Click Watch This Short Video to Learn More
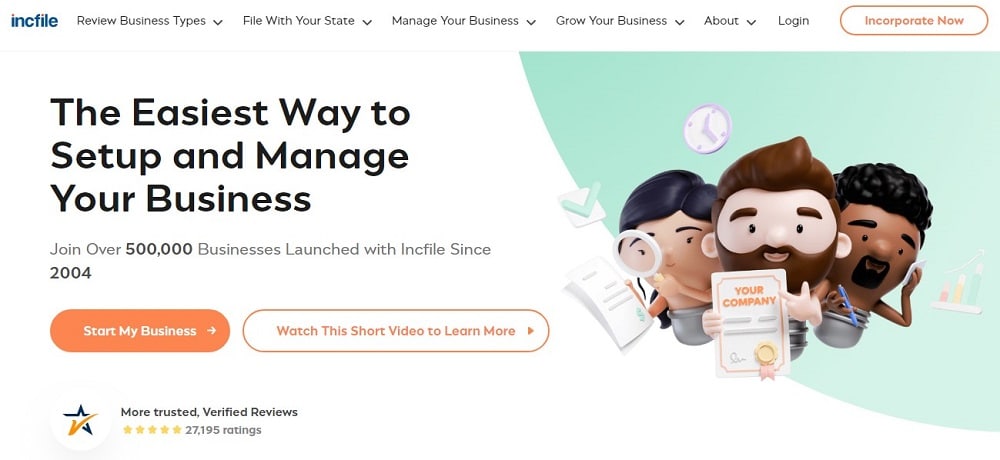 [395, 330]
